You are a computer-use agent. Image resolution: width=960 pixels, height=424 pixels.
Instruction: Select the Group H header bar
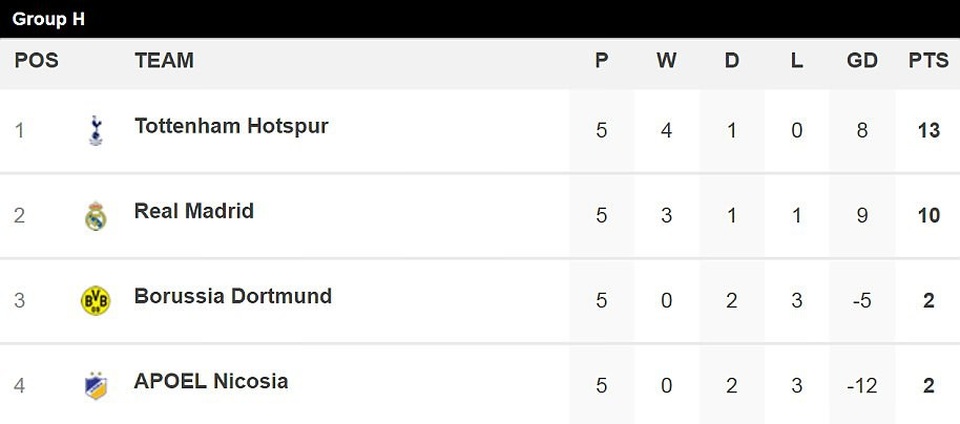(x=480, y=19)
